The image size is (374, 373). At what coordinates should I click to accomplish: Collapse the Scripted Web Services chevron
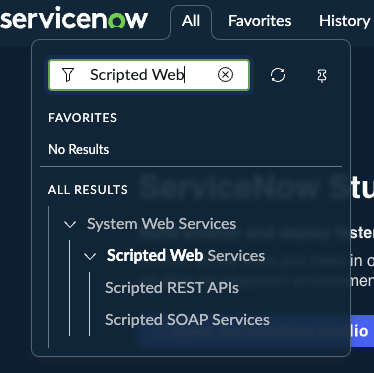coord(90,256)
